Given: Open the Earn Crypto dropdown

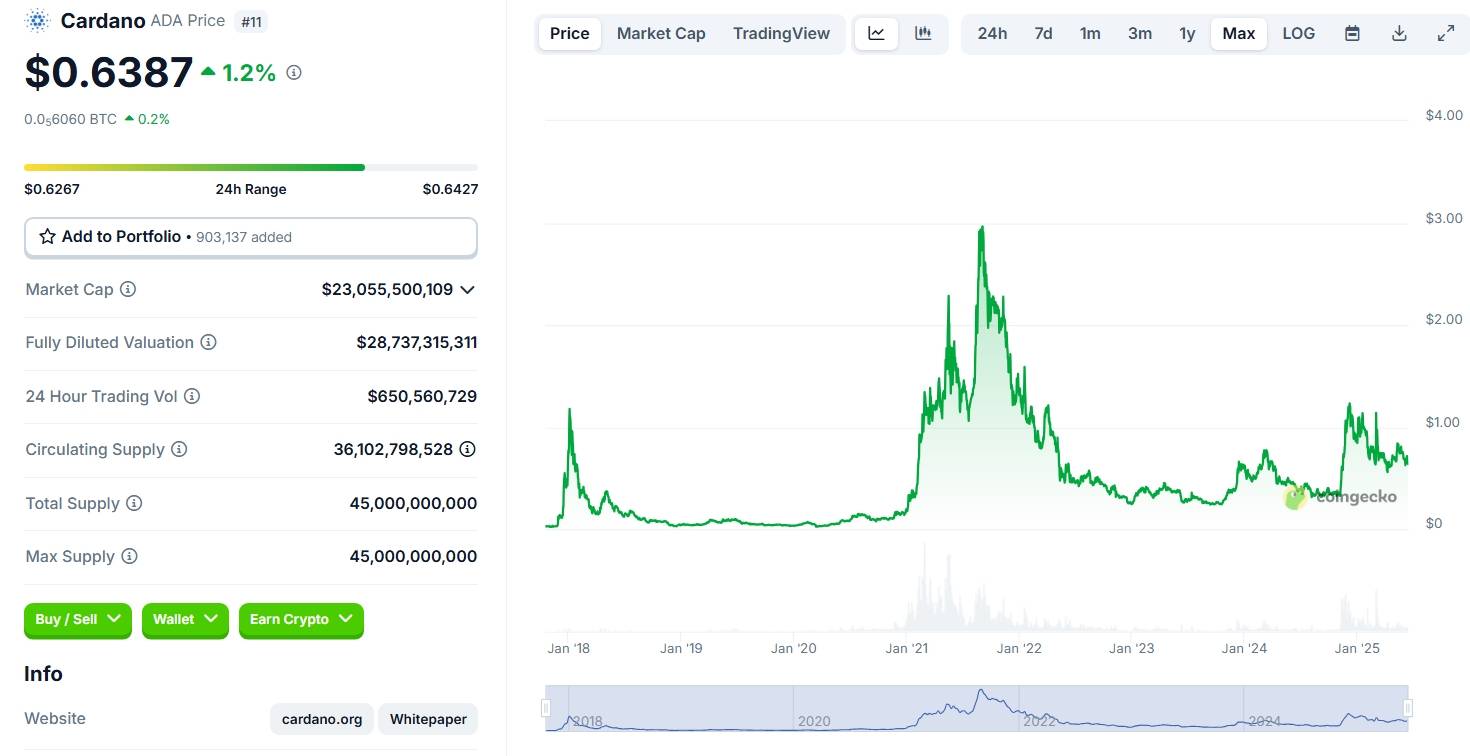Looking at the screenshot, I should tap(301, 620).
